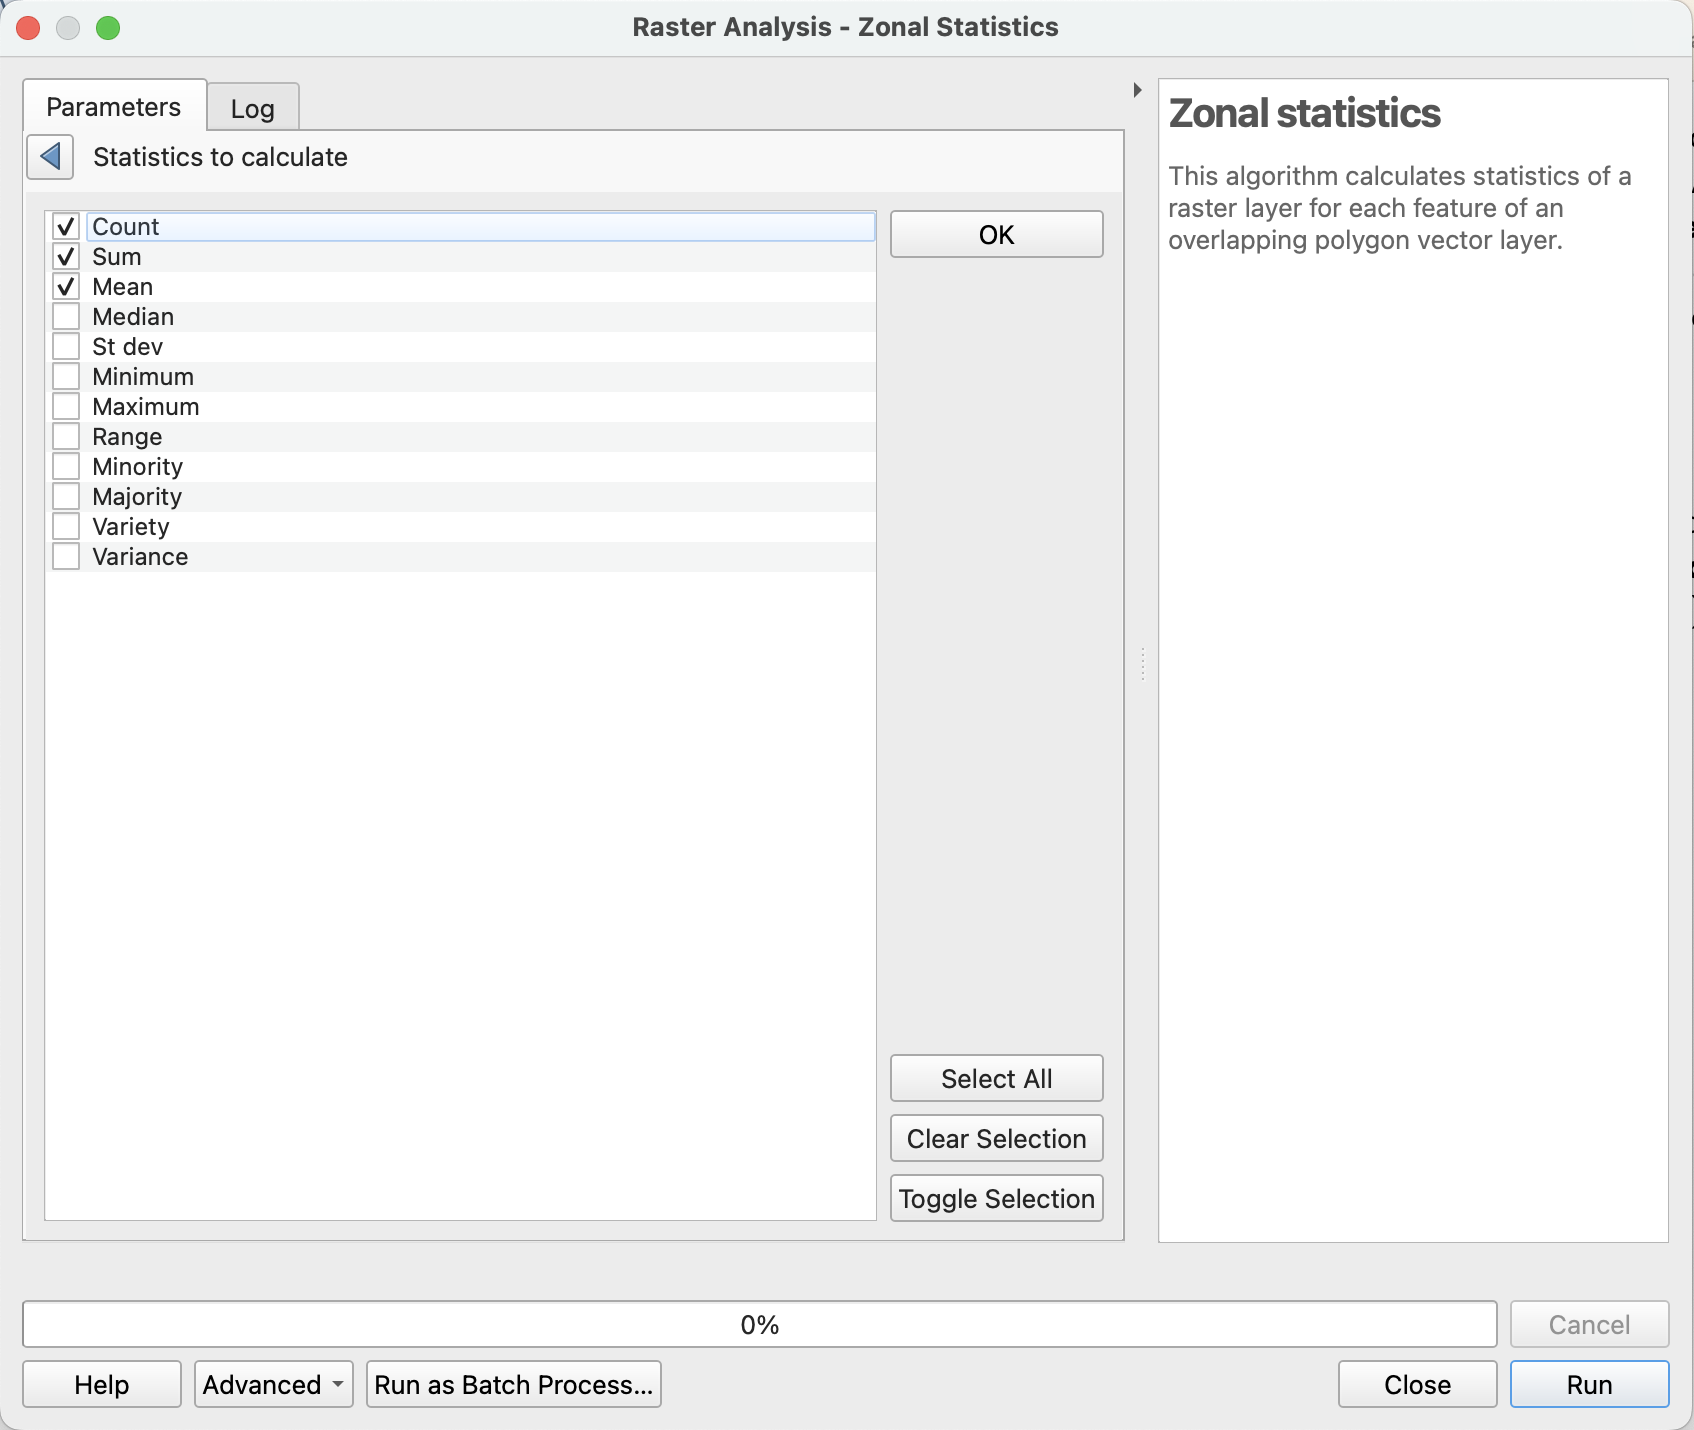Collapse the help panel with the triangle arrow
Screen dimensions: 1694x1430
click(1137, 90)
